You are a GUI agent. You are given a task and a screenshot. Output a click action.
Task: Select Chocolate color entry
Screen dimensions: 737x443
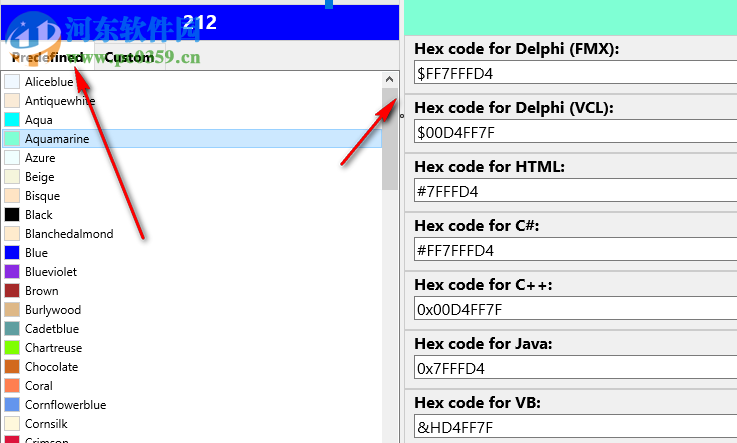[x=192, y=366]
